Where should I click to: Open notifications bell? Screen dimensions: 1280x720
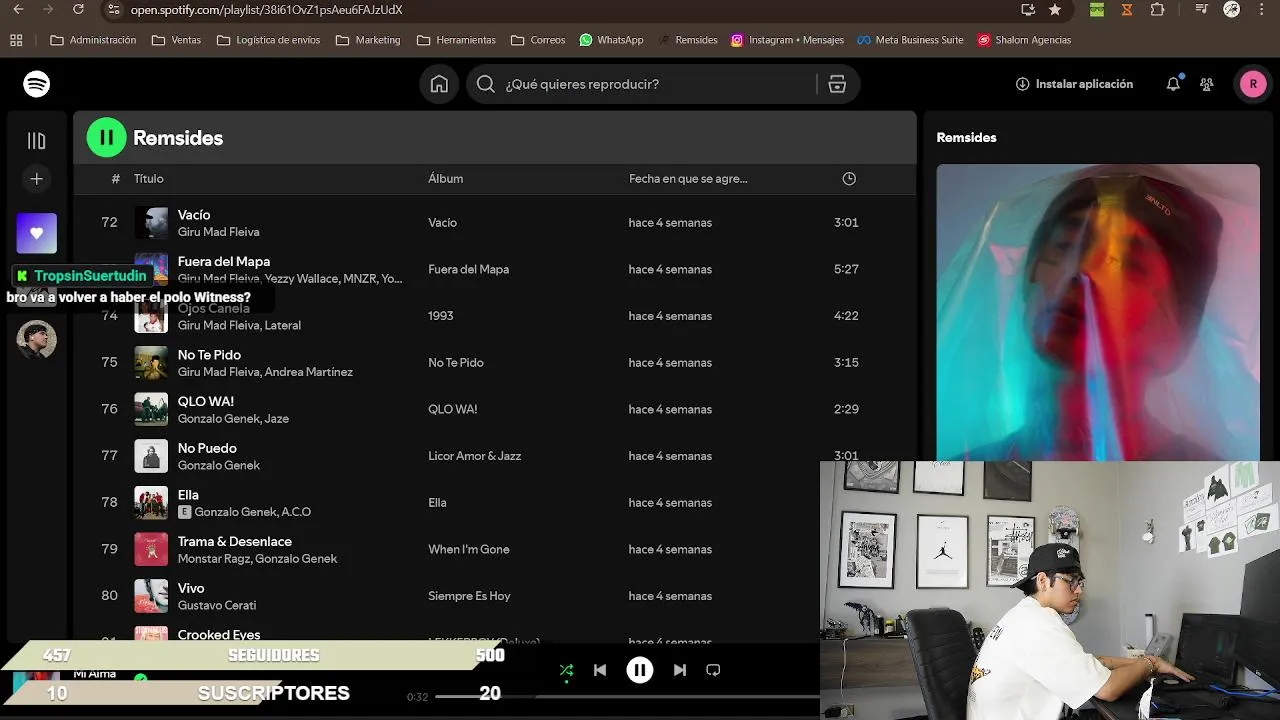(x=1173, y=84)
